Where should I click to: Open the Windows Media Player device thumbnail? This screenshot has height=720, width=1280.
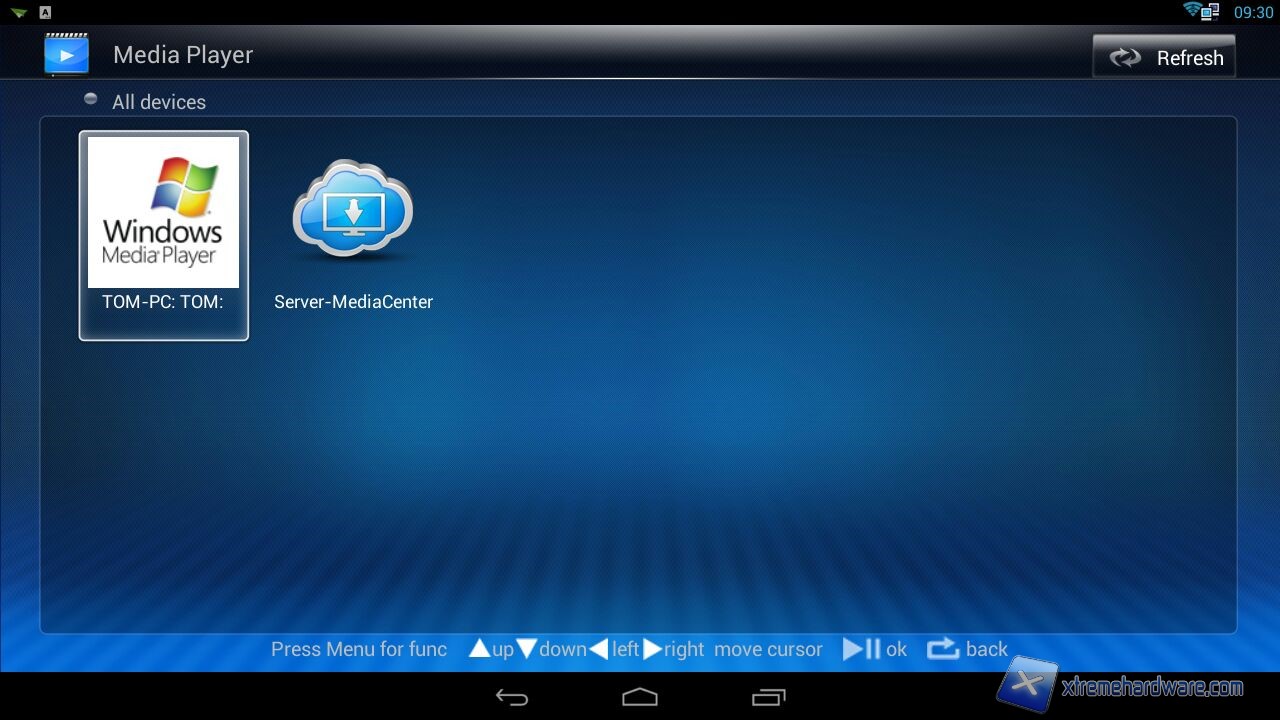163,212
